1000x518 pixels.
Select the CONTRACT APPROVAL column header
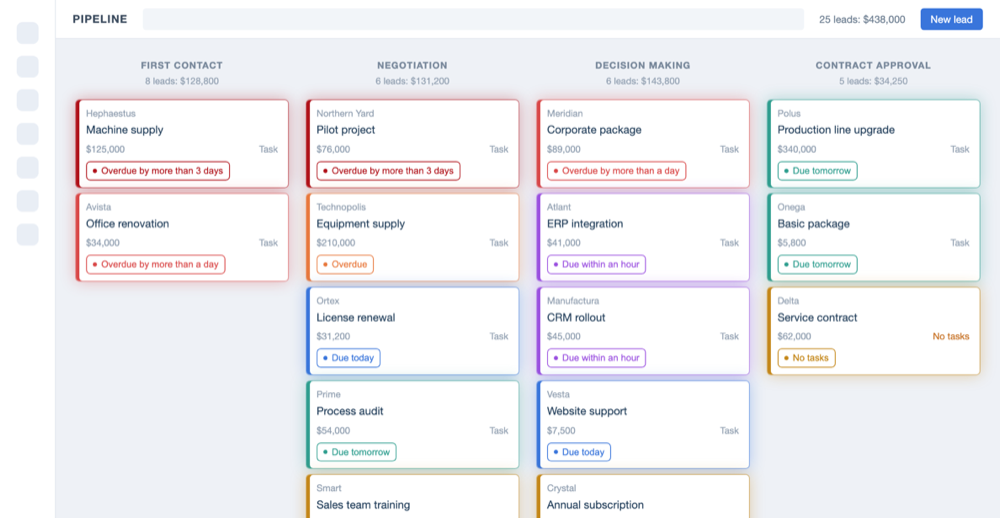873,65
